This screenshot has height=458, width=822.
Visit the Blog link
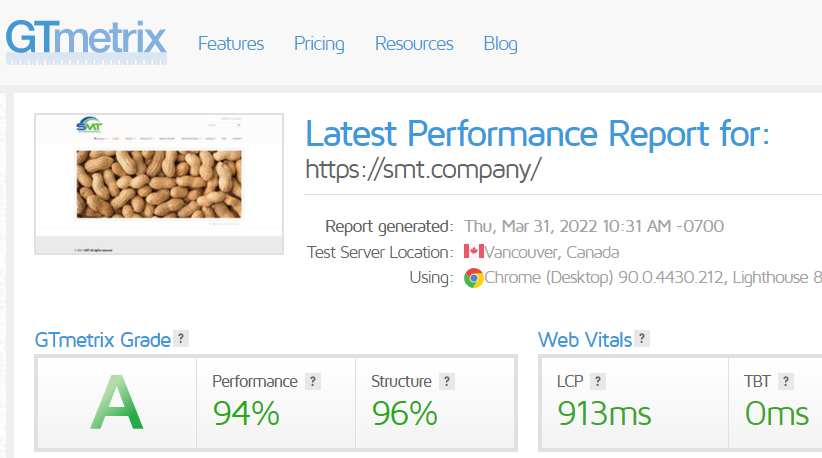point(500,44)
